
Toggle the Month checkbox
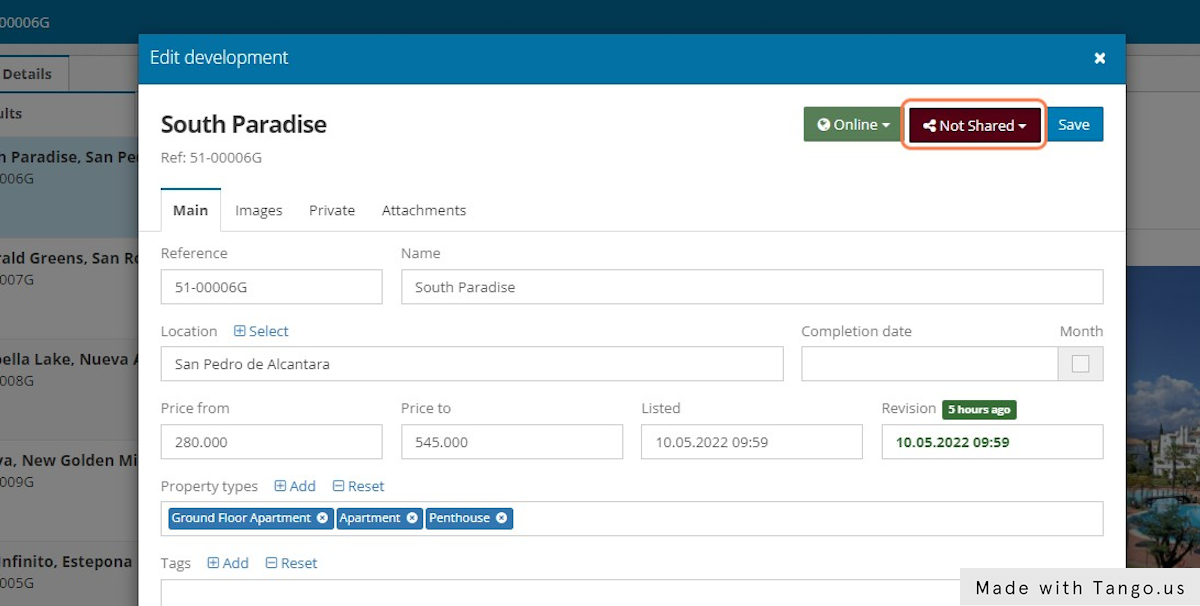click(1080, 364)
